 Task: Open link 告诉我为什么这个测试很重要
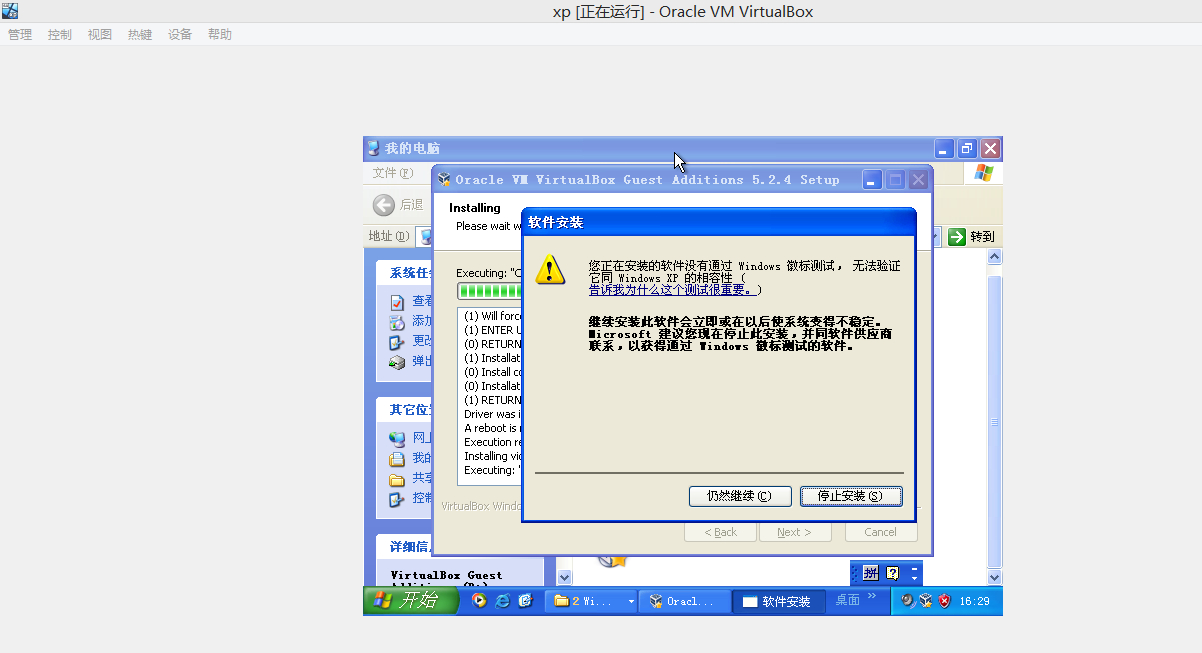(670, 290)
